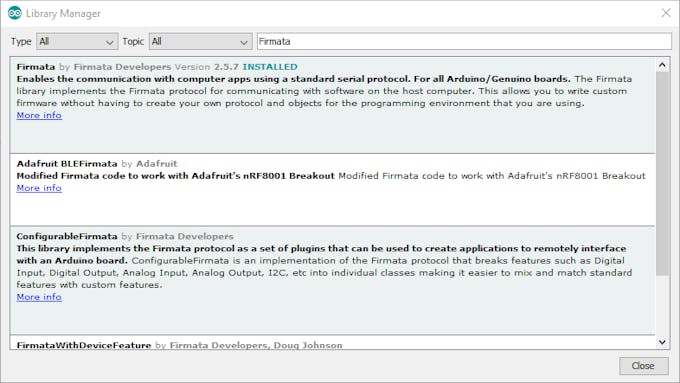Screen dimensions: 680x383
Task: Click the Version 2.5.7 text
Action: coord(207,67)
